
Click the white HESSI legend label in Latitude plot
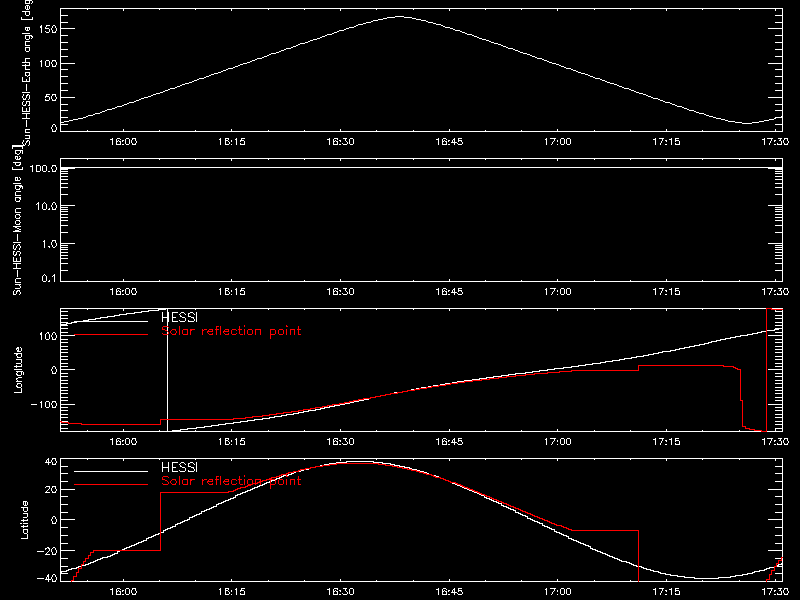tap(179, 467)
